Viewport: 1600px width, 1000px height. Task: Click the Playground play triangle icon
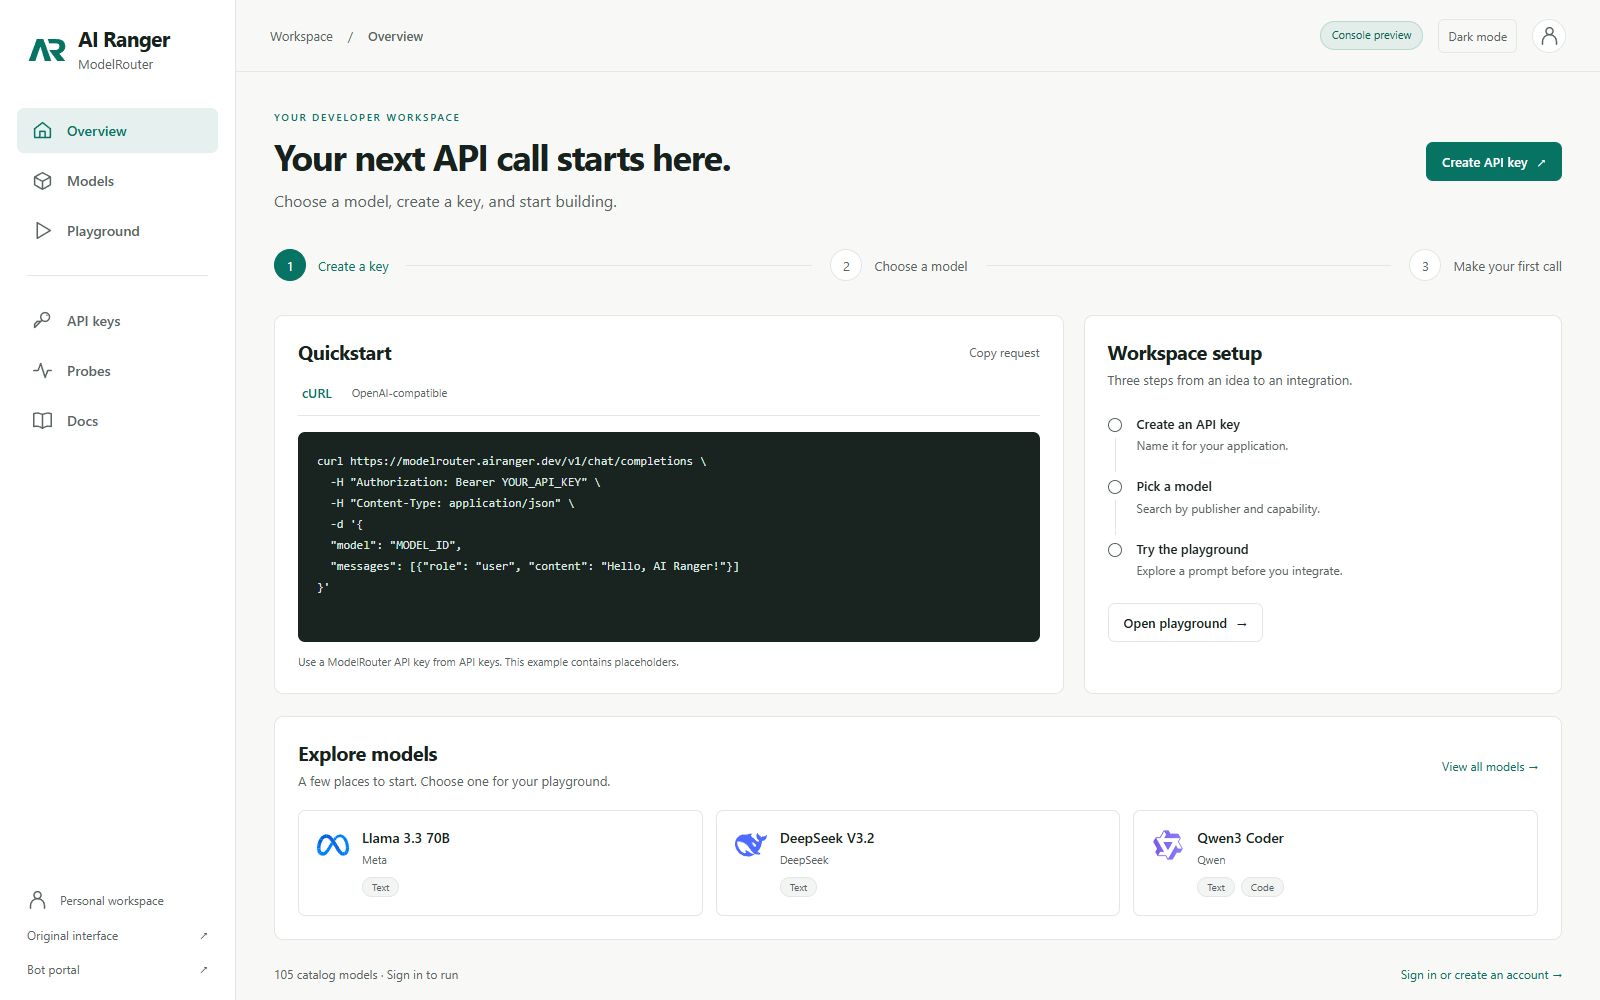[x=42, y=231]
